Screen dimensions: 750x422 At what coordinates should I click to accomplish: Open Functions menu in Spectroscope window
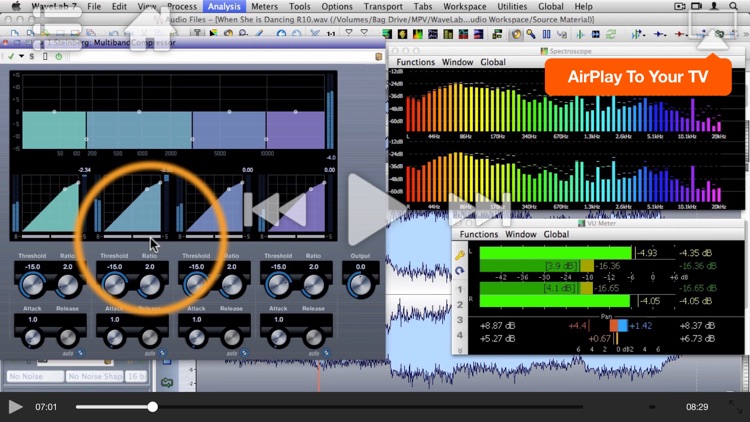pos(415,62)
